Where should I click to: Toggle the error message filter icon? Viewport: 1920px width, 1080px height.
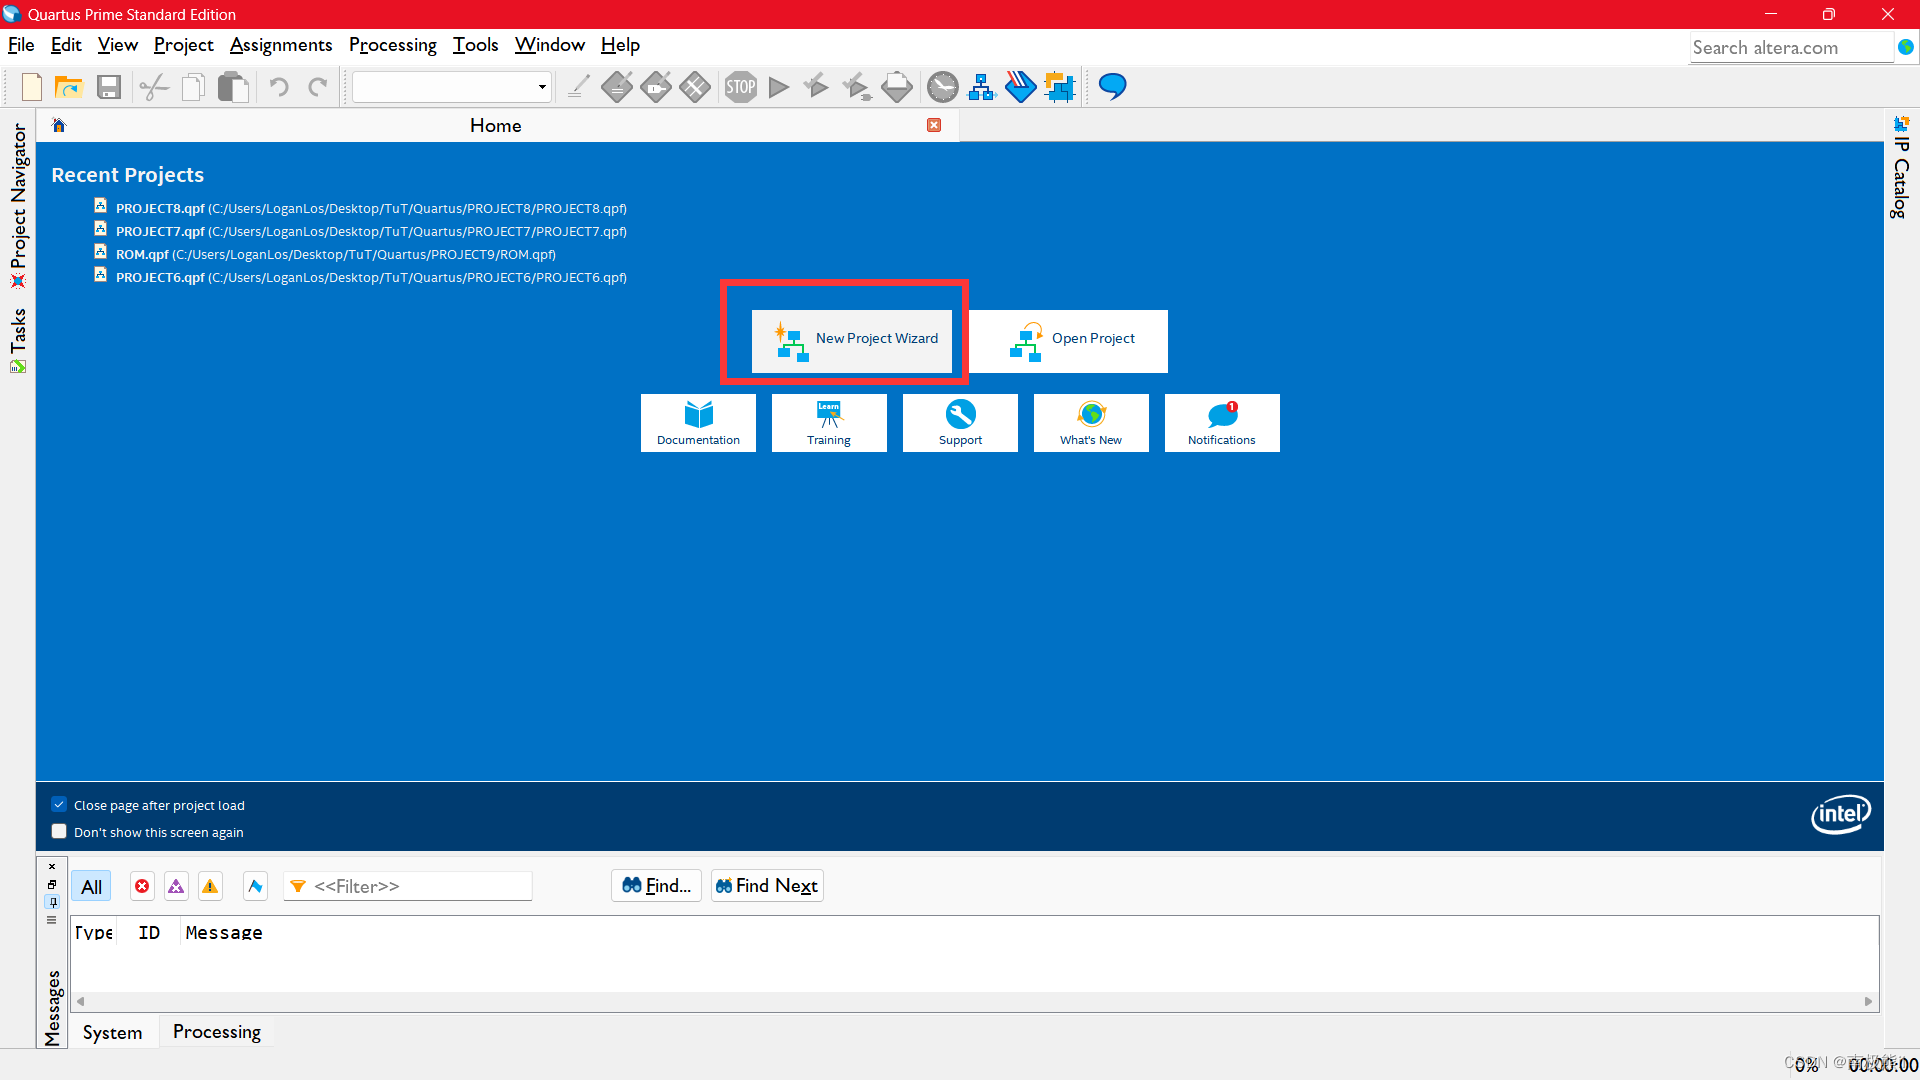pyautogui.click(x=142, y=886)
